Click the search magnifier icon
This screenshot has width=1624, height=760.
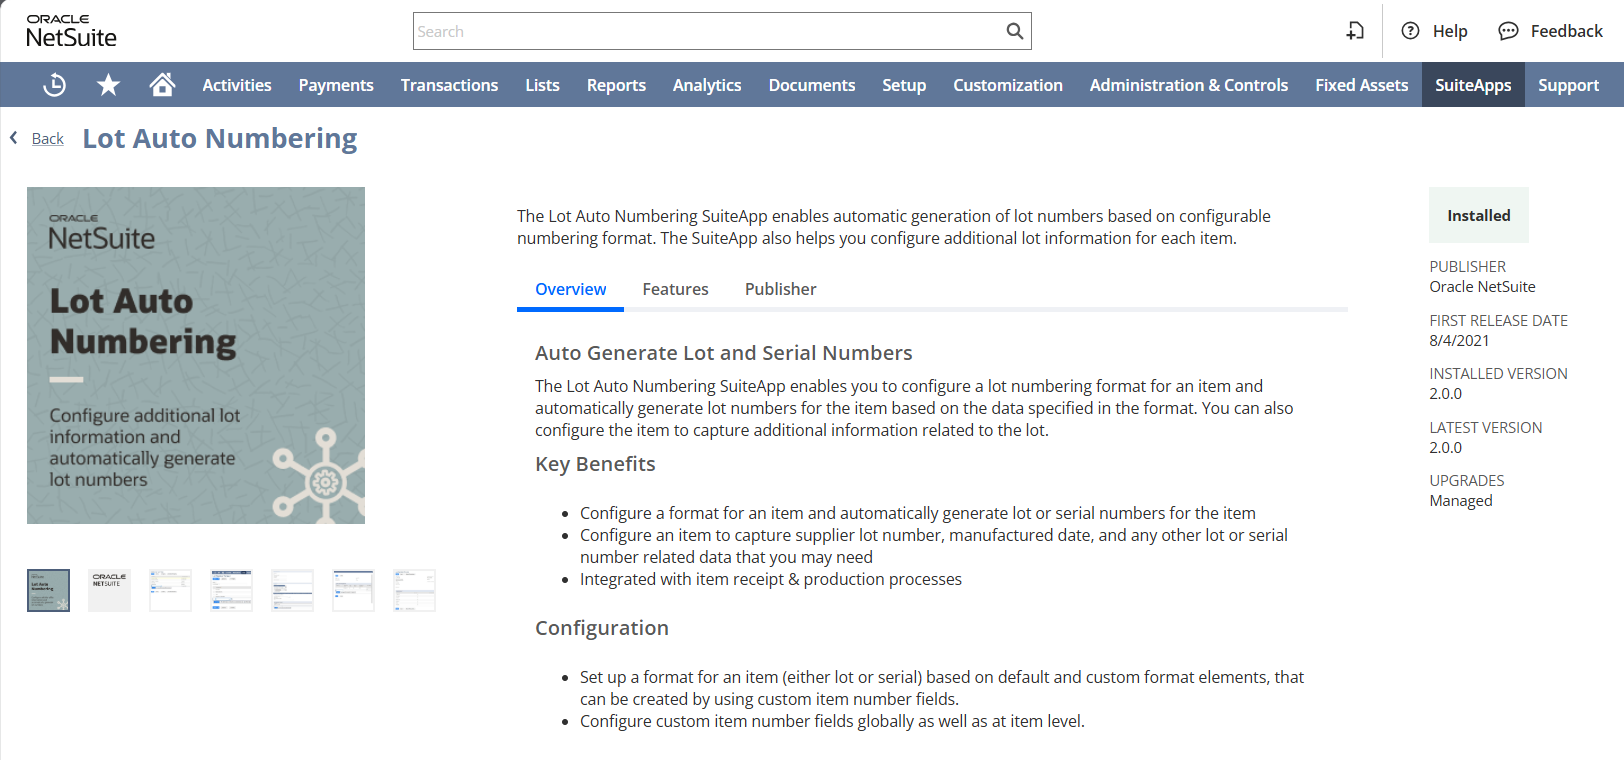click(x=1014, y=31)
